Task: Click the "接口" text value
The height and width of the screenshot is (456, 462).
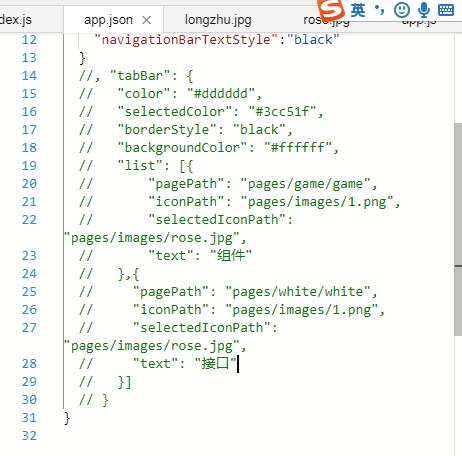Action: click(215, 364)
